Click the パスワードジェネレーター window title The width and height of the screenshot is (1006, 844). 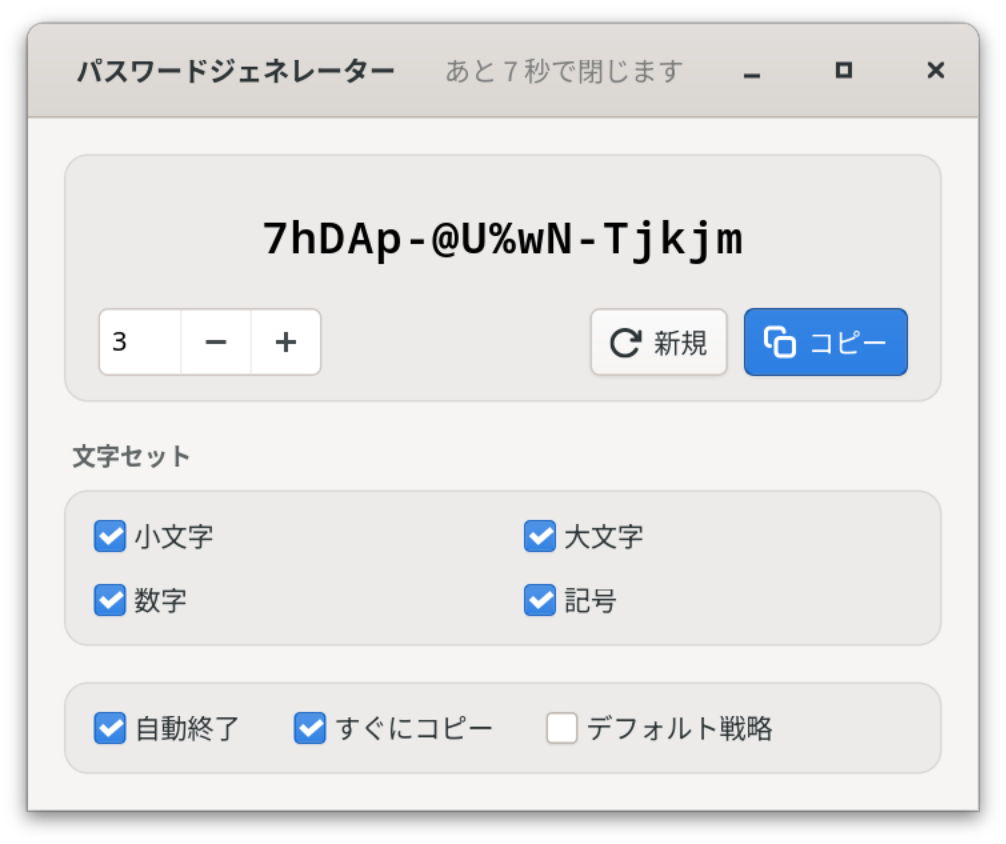point(235,71)
